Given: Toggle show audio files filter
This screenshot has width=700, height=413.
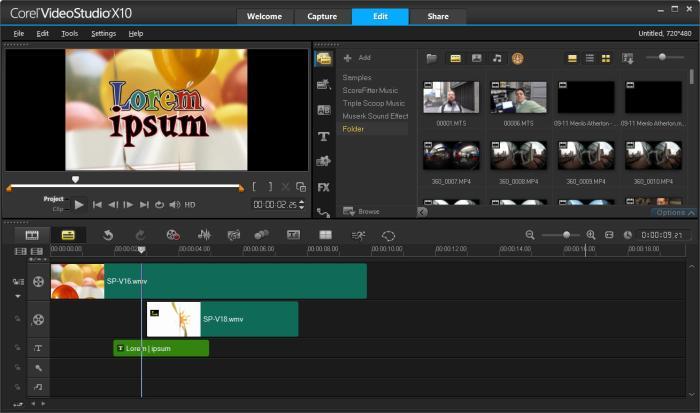Looking at the screenshot, I should pyautogui.click(x=497, y=58).
